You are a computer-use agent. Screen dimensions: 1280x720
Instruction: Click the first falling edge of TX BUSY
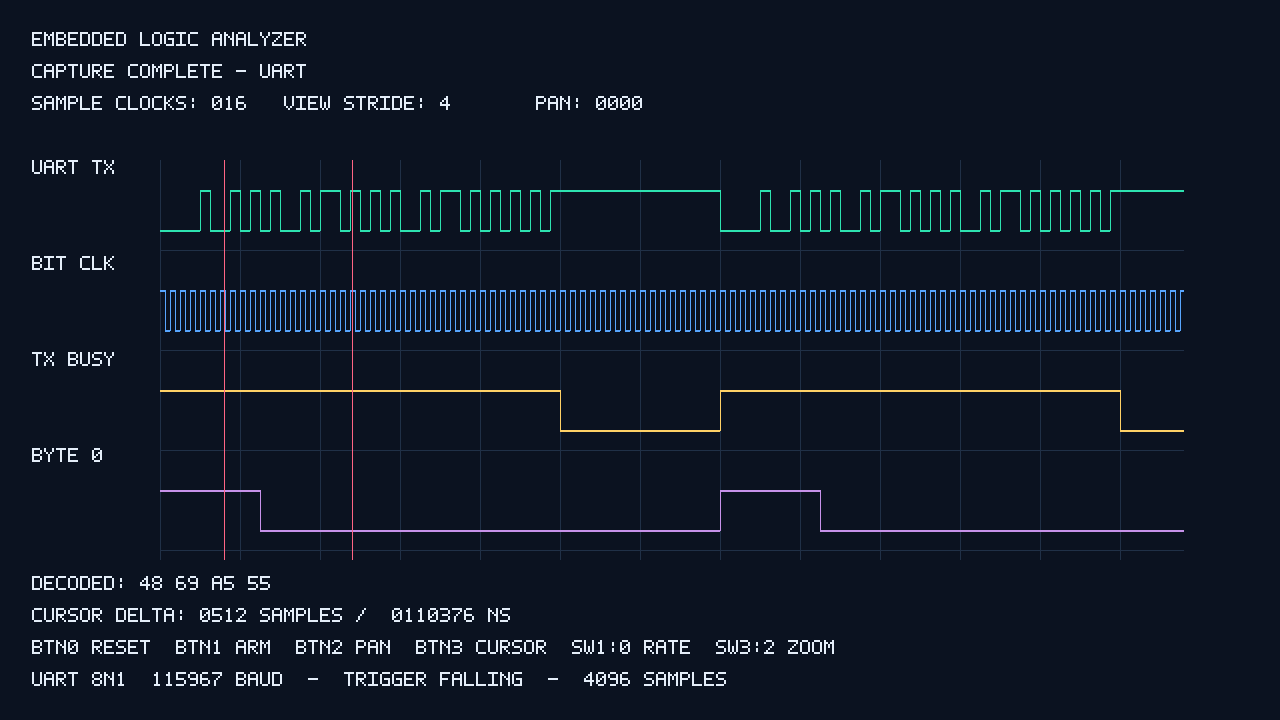(560, 411)
